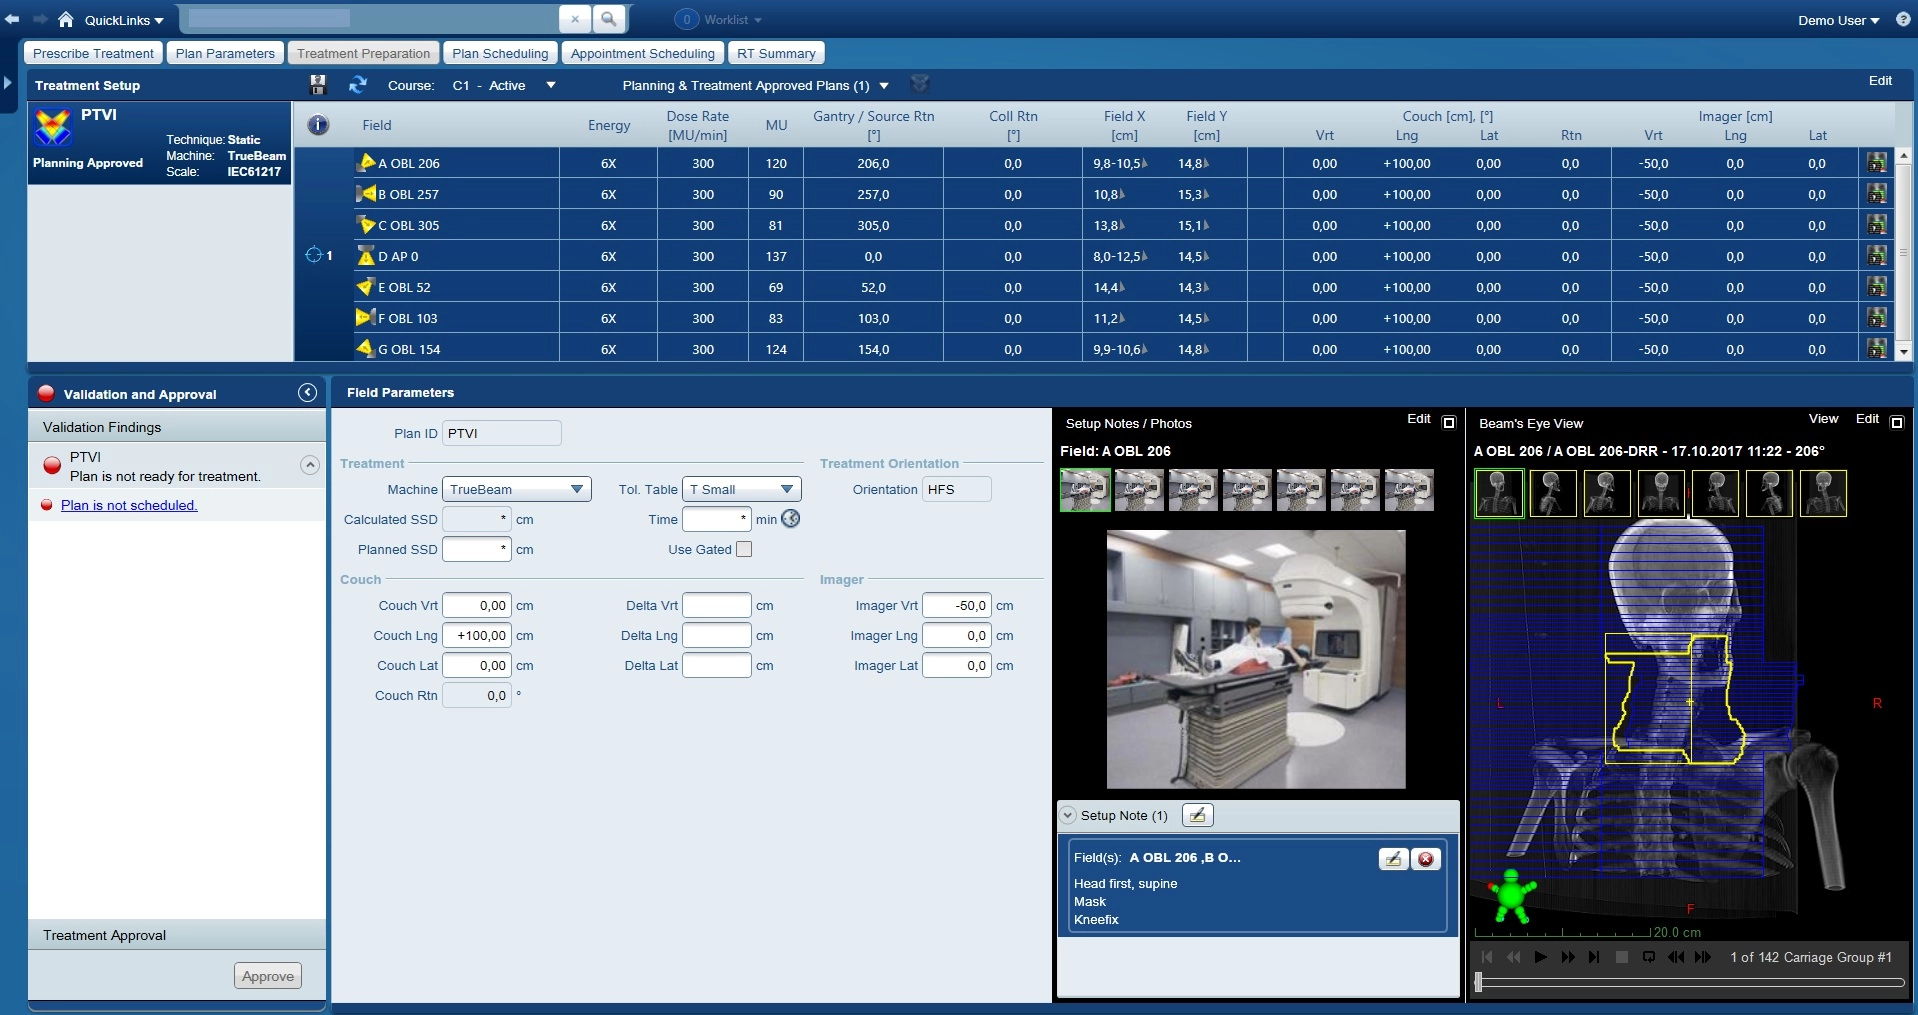Delete the setup note with red X icon
Viewport: 1918px width, 1015px height.
coord(1425,859)
